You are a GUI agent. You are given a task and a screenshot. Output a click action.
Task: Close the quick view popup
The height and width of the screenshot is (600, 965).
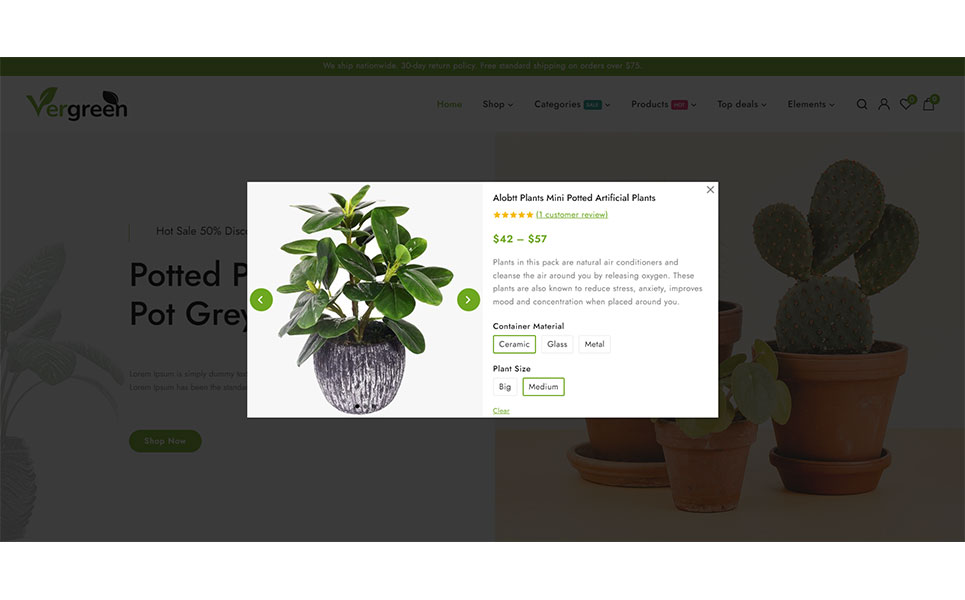710,190
